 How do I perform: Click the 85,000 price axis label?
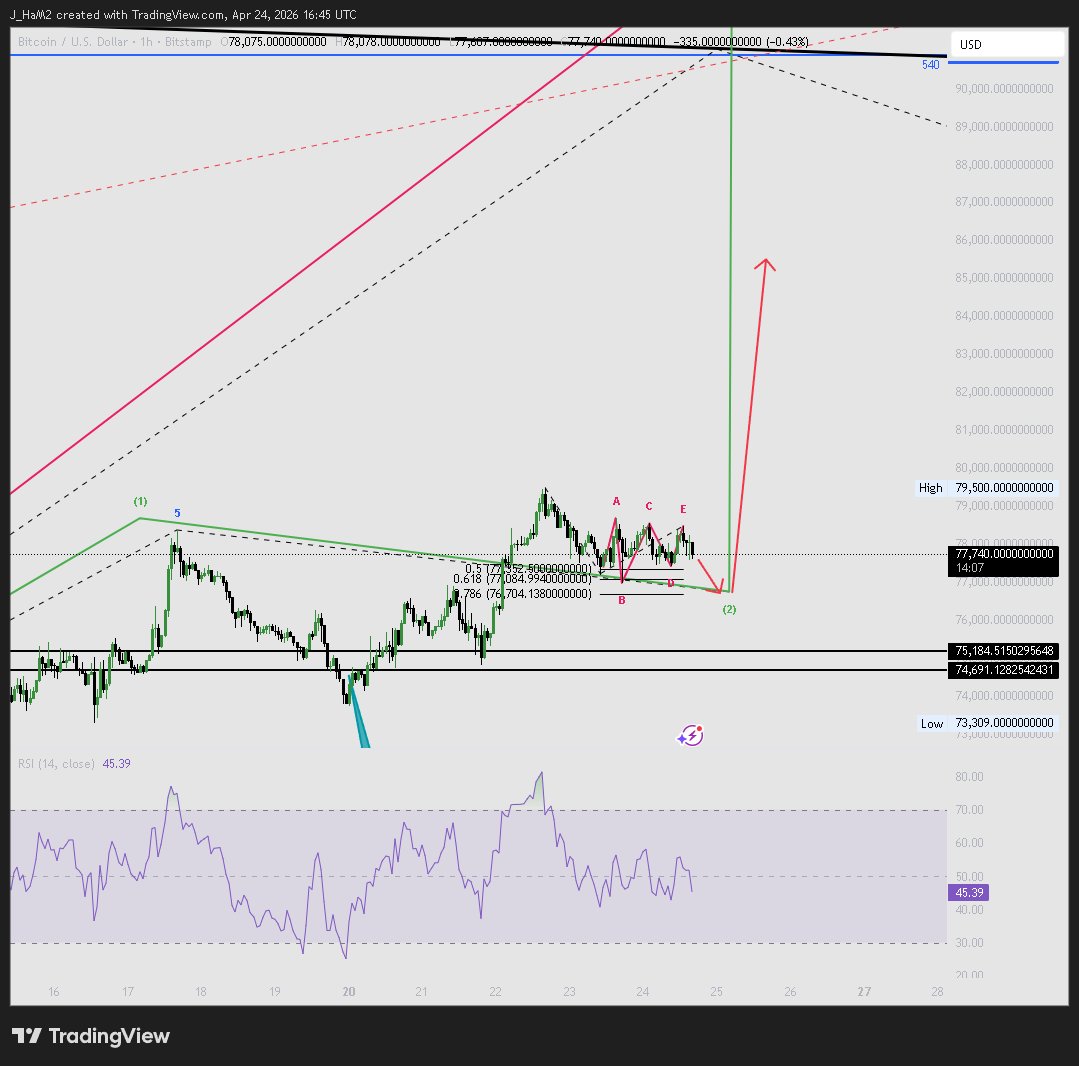(x=1004, y=277)
